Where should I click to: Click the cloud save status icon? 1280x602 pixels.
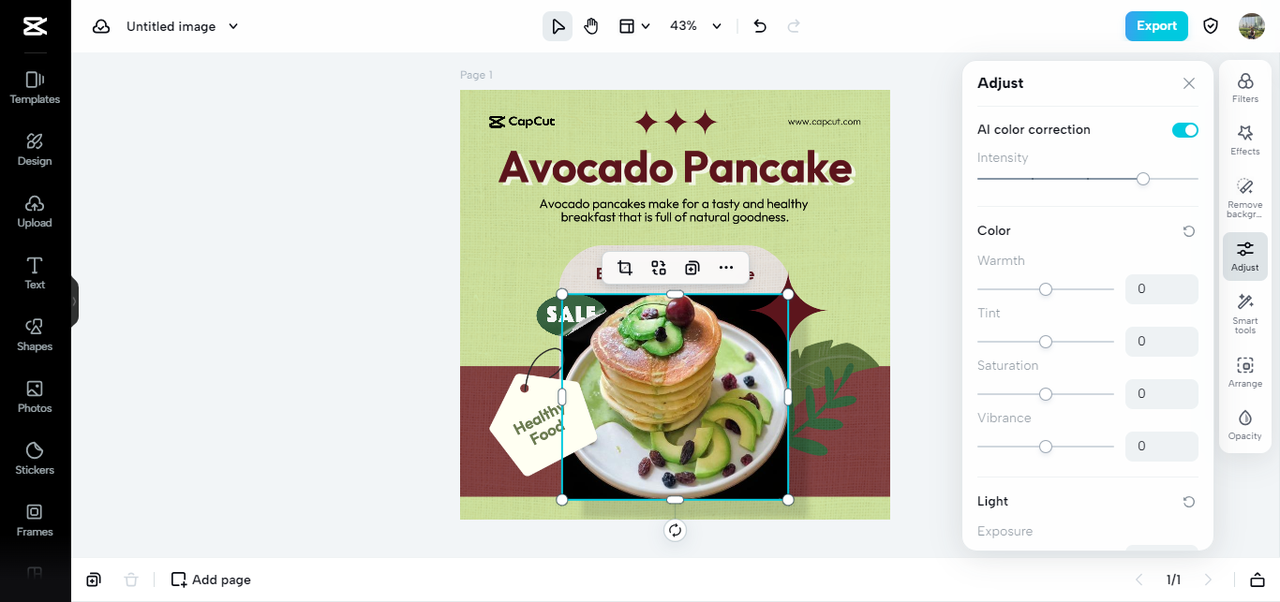coord(101,27)
